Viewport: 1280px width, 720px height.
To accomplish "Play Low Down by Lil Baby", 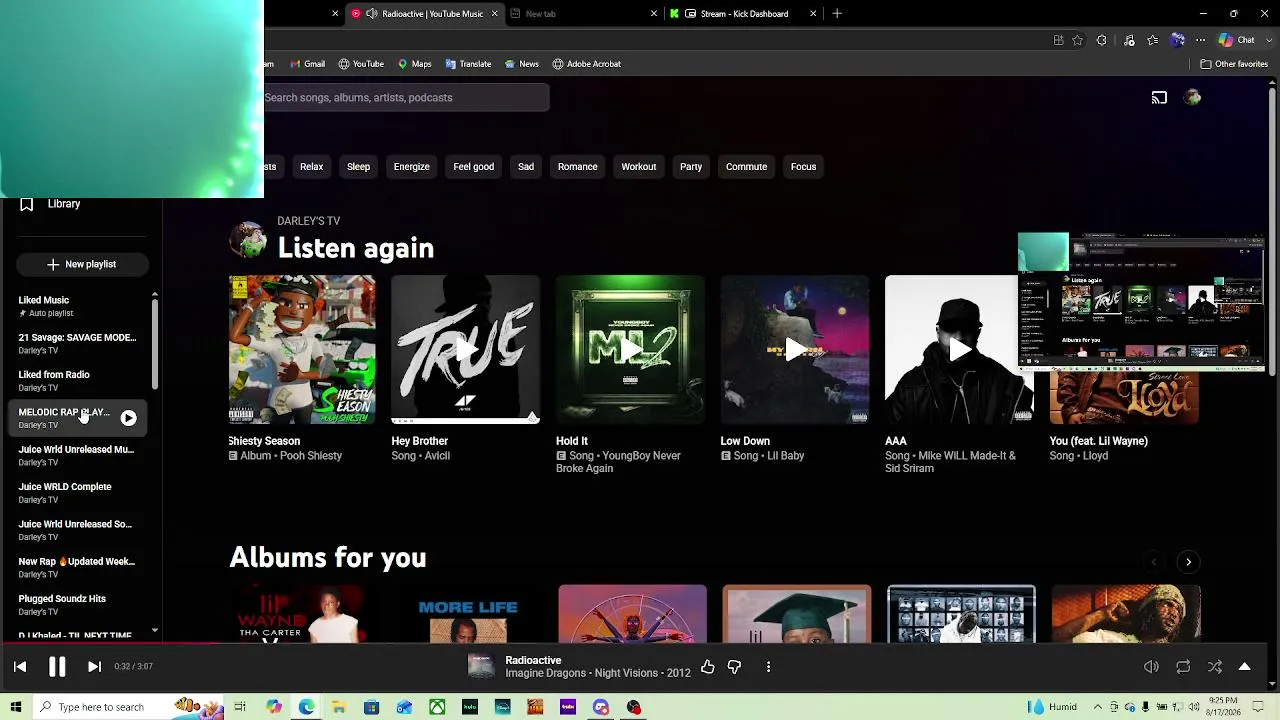I will pyautogui.click(x=795, y=350).
